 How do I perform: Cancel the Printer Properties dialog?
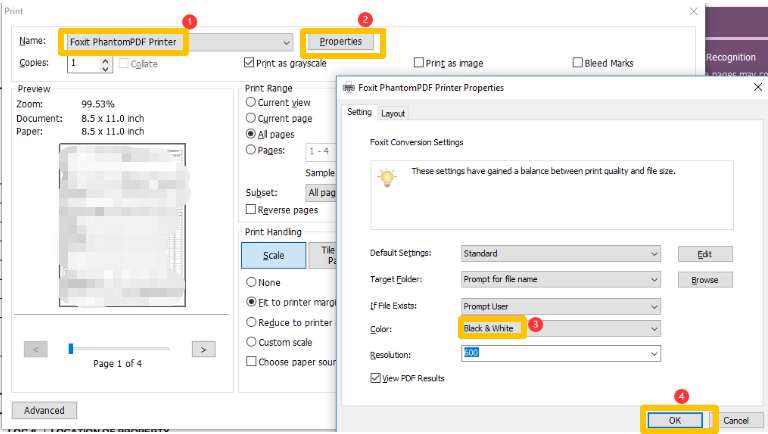[x=736, y=420]
